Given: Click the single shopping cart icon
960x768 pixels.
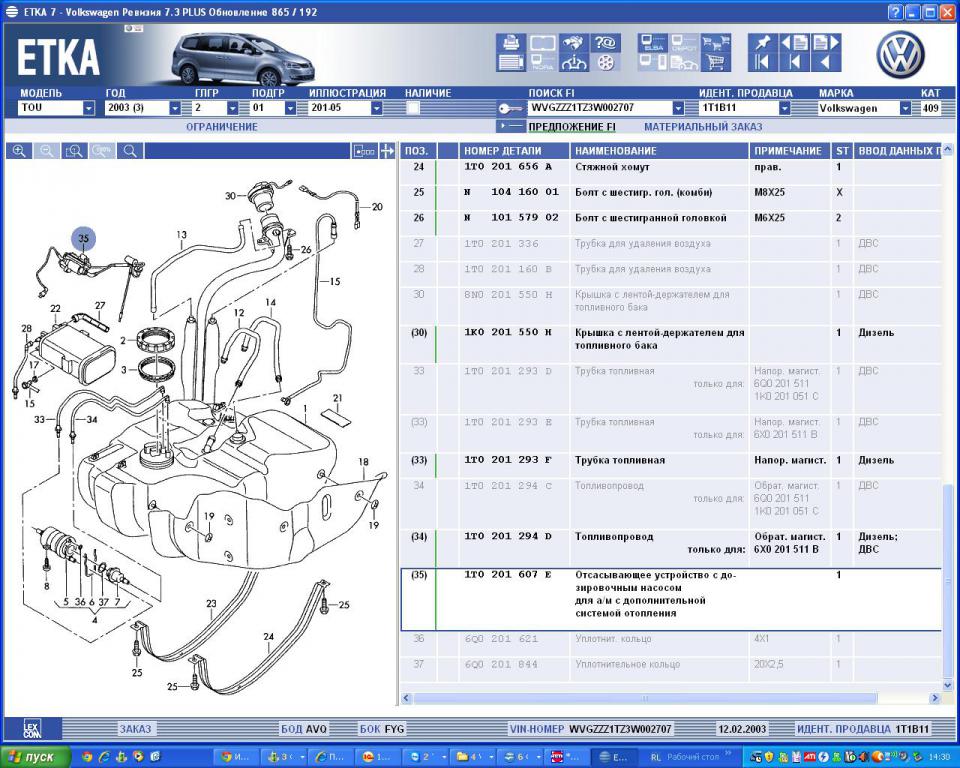Looking at the screenshot, I should pyautogui.click(x=716, y=62).
